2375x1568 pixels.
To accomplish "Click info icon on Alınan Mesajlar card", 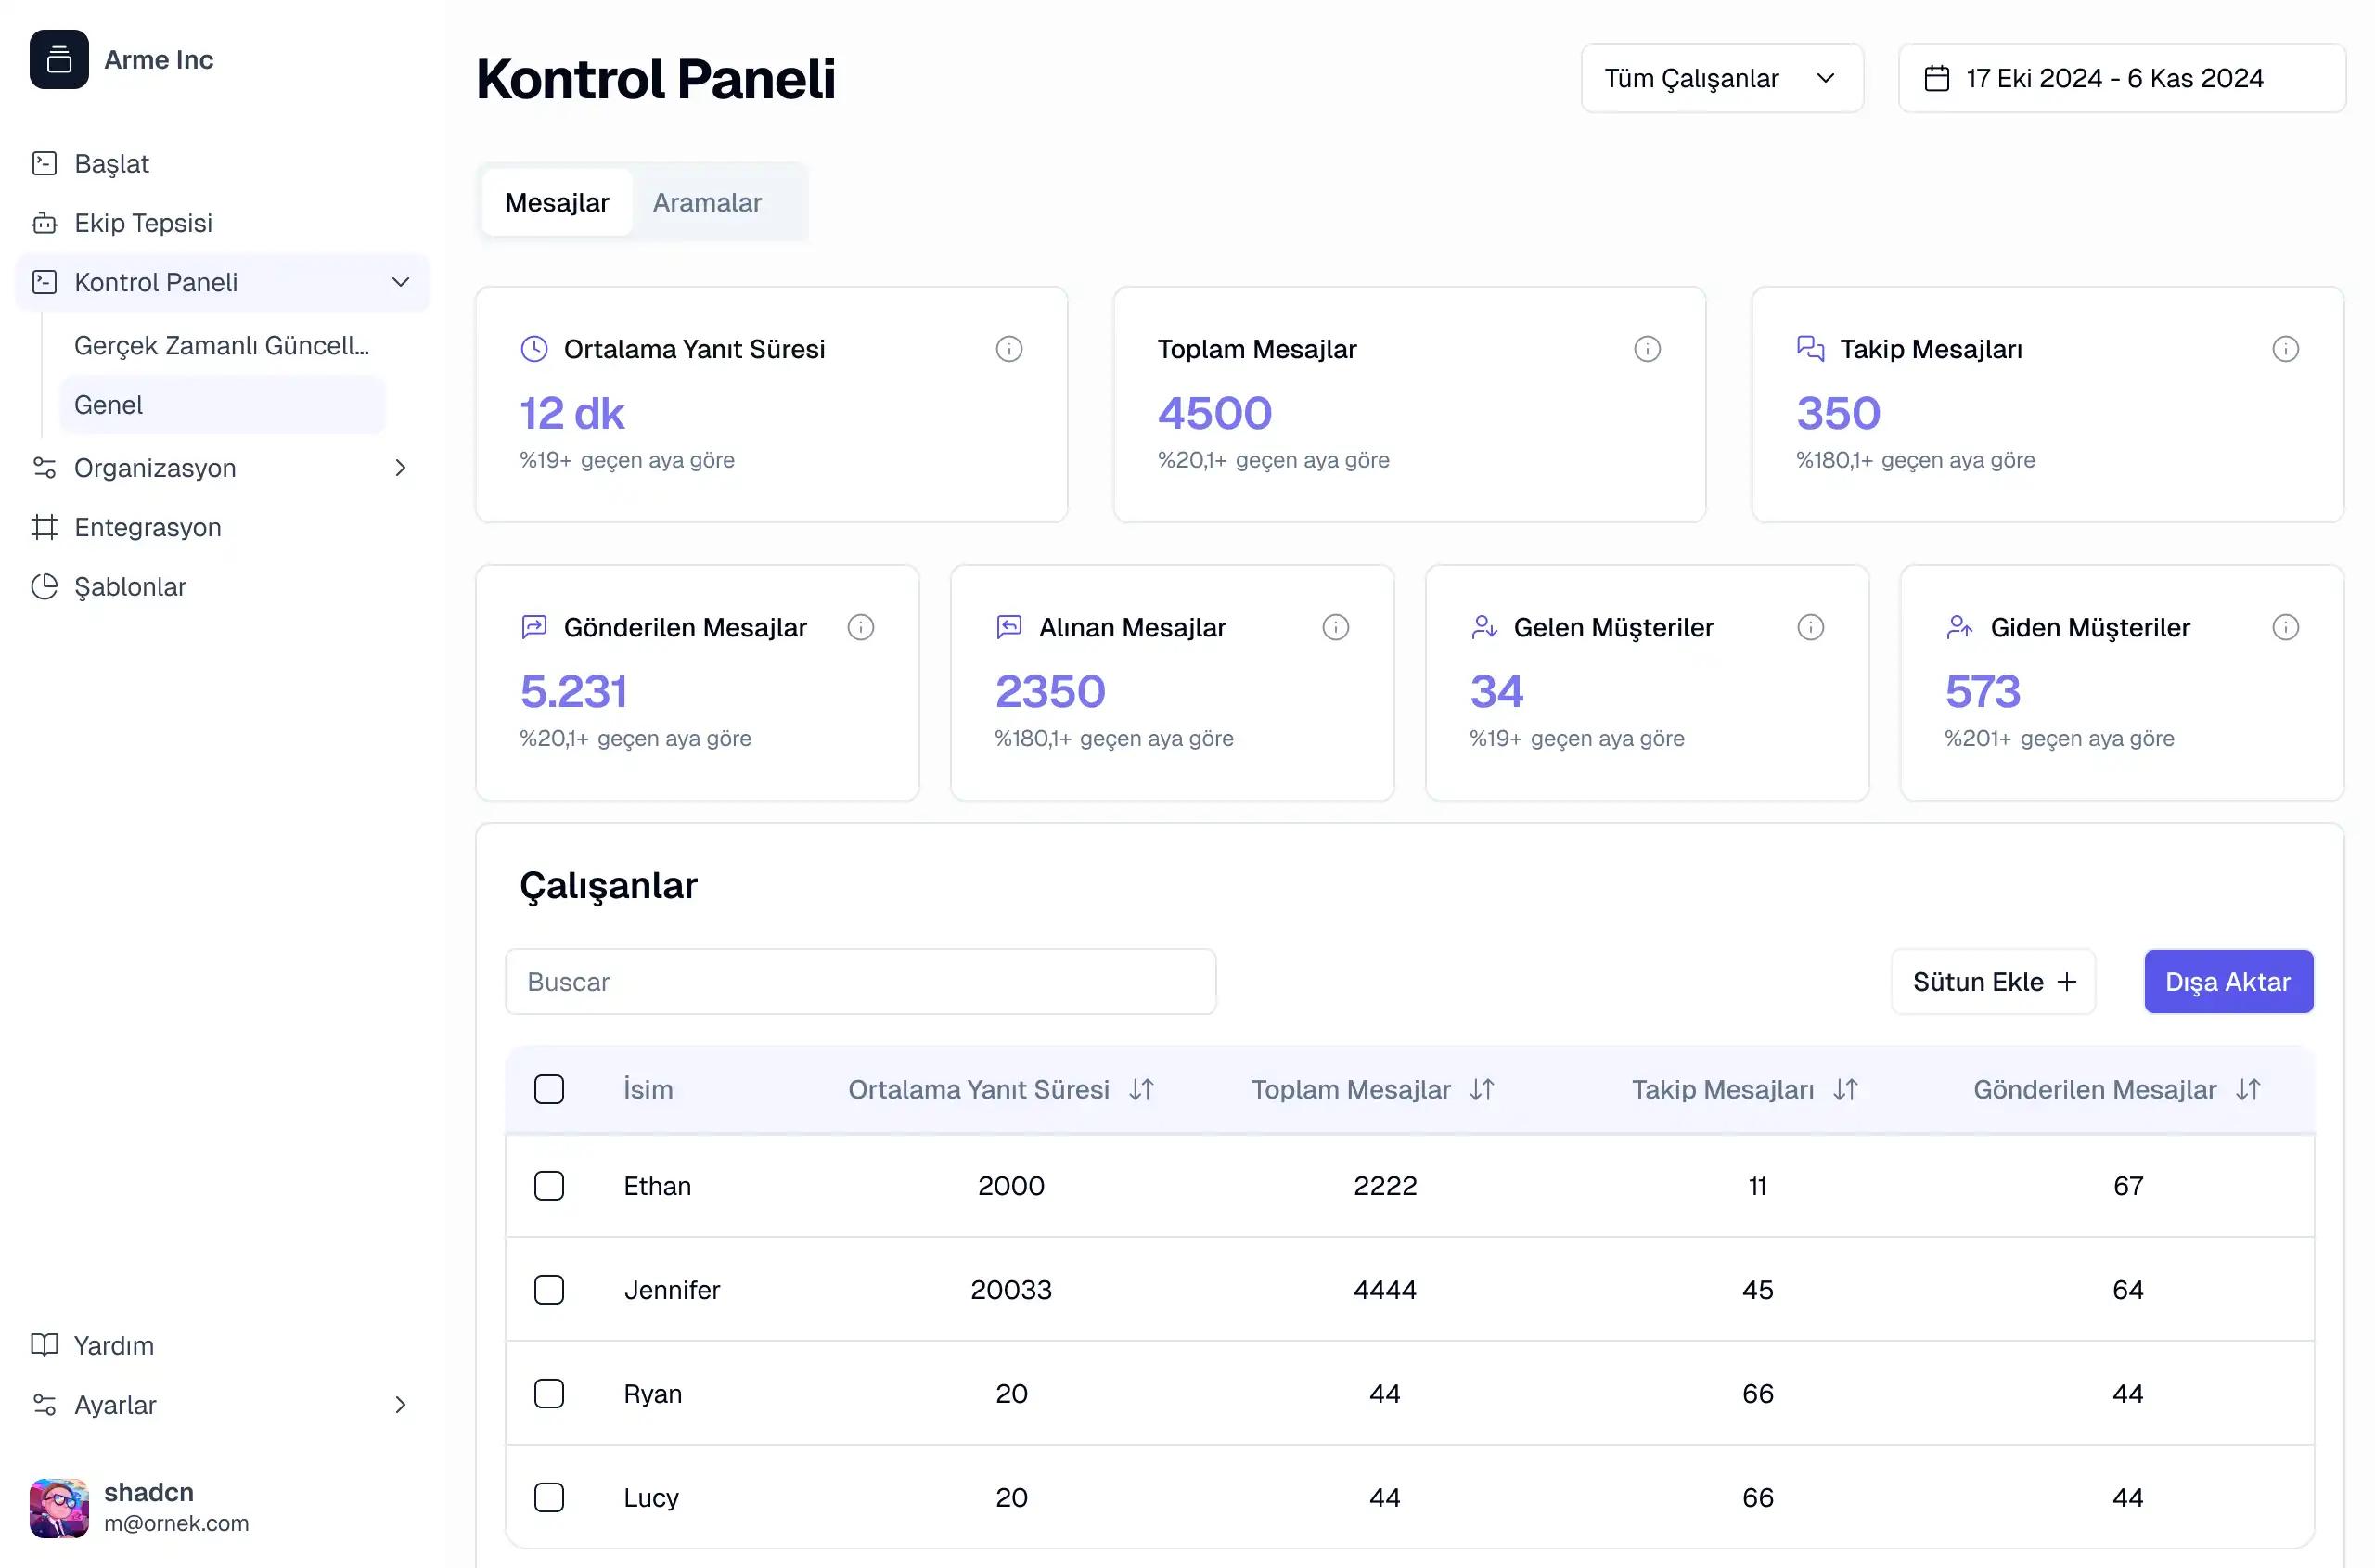I will tap(1335, 627).
